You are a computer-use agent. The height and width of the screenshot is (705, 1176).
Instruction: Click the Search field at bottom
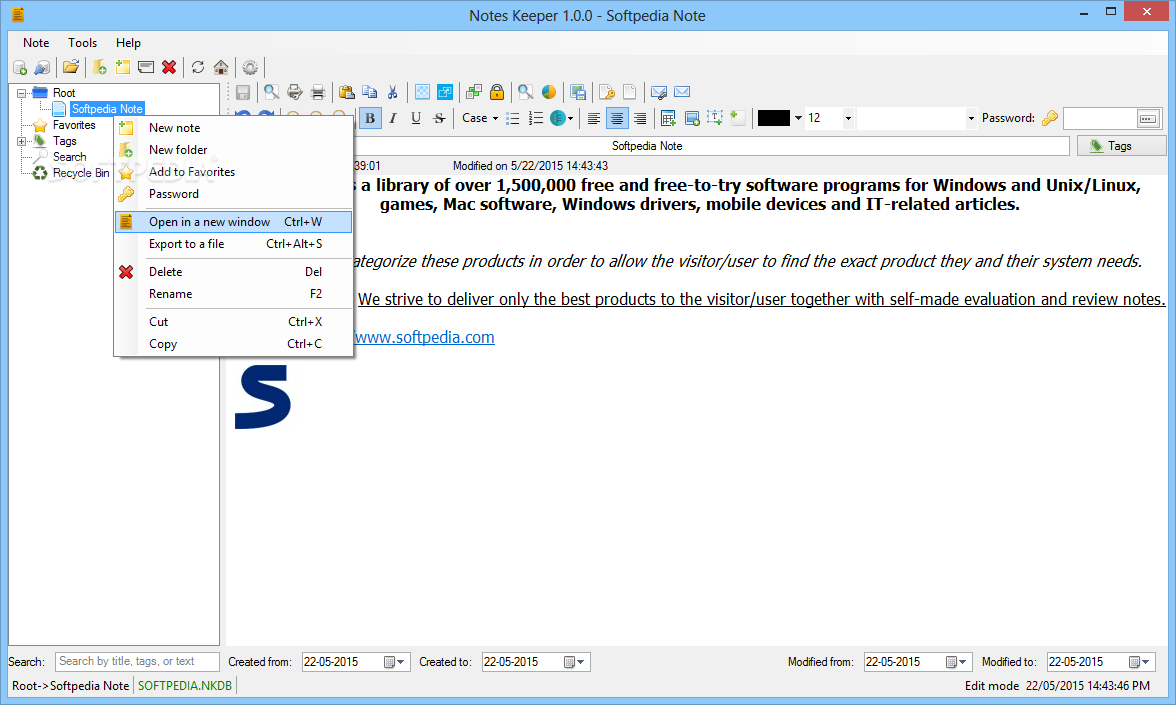coord(137,662)
